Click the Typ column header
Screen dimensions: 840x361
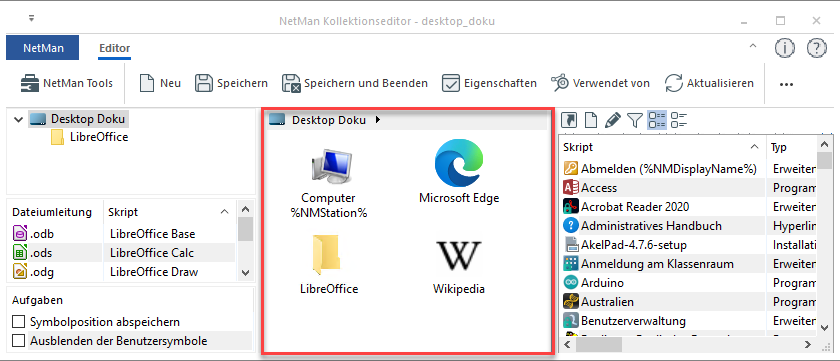click(791, 147)
